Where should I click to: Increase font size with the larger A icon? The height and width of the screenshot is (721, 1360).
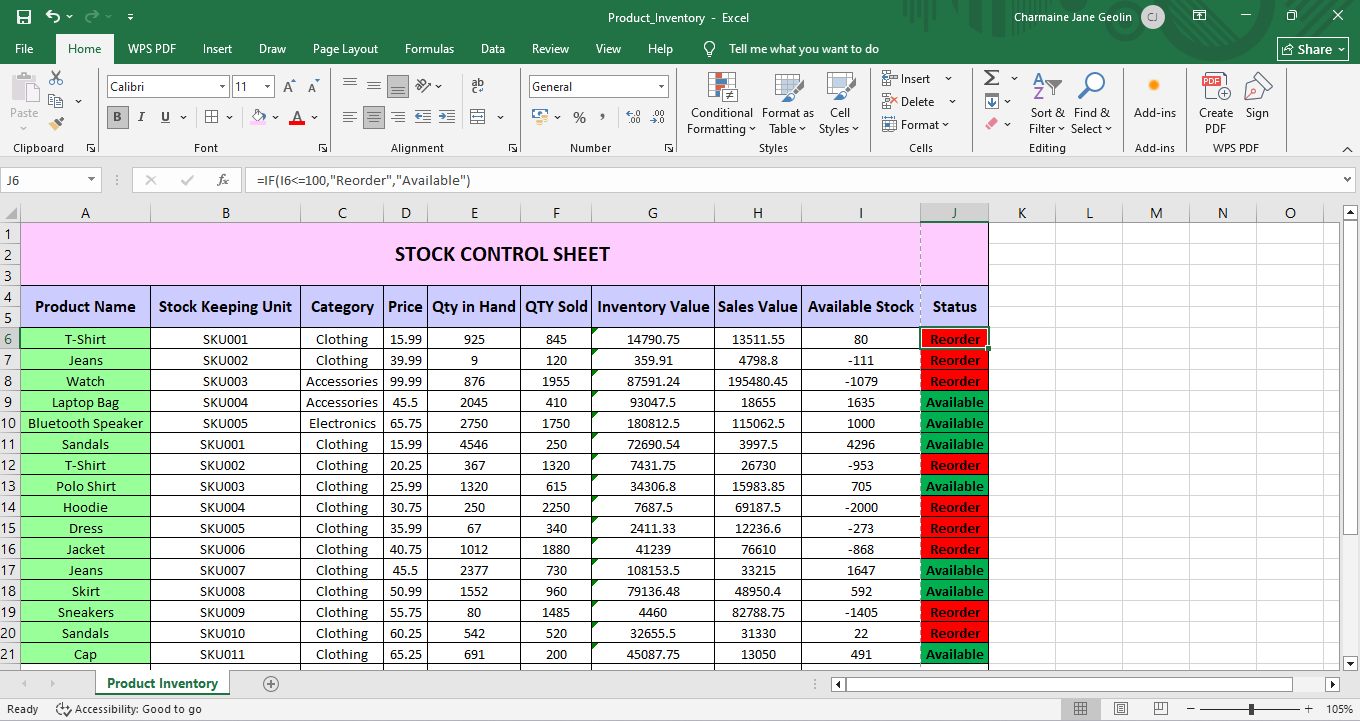coord(289,87)
